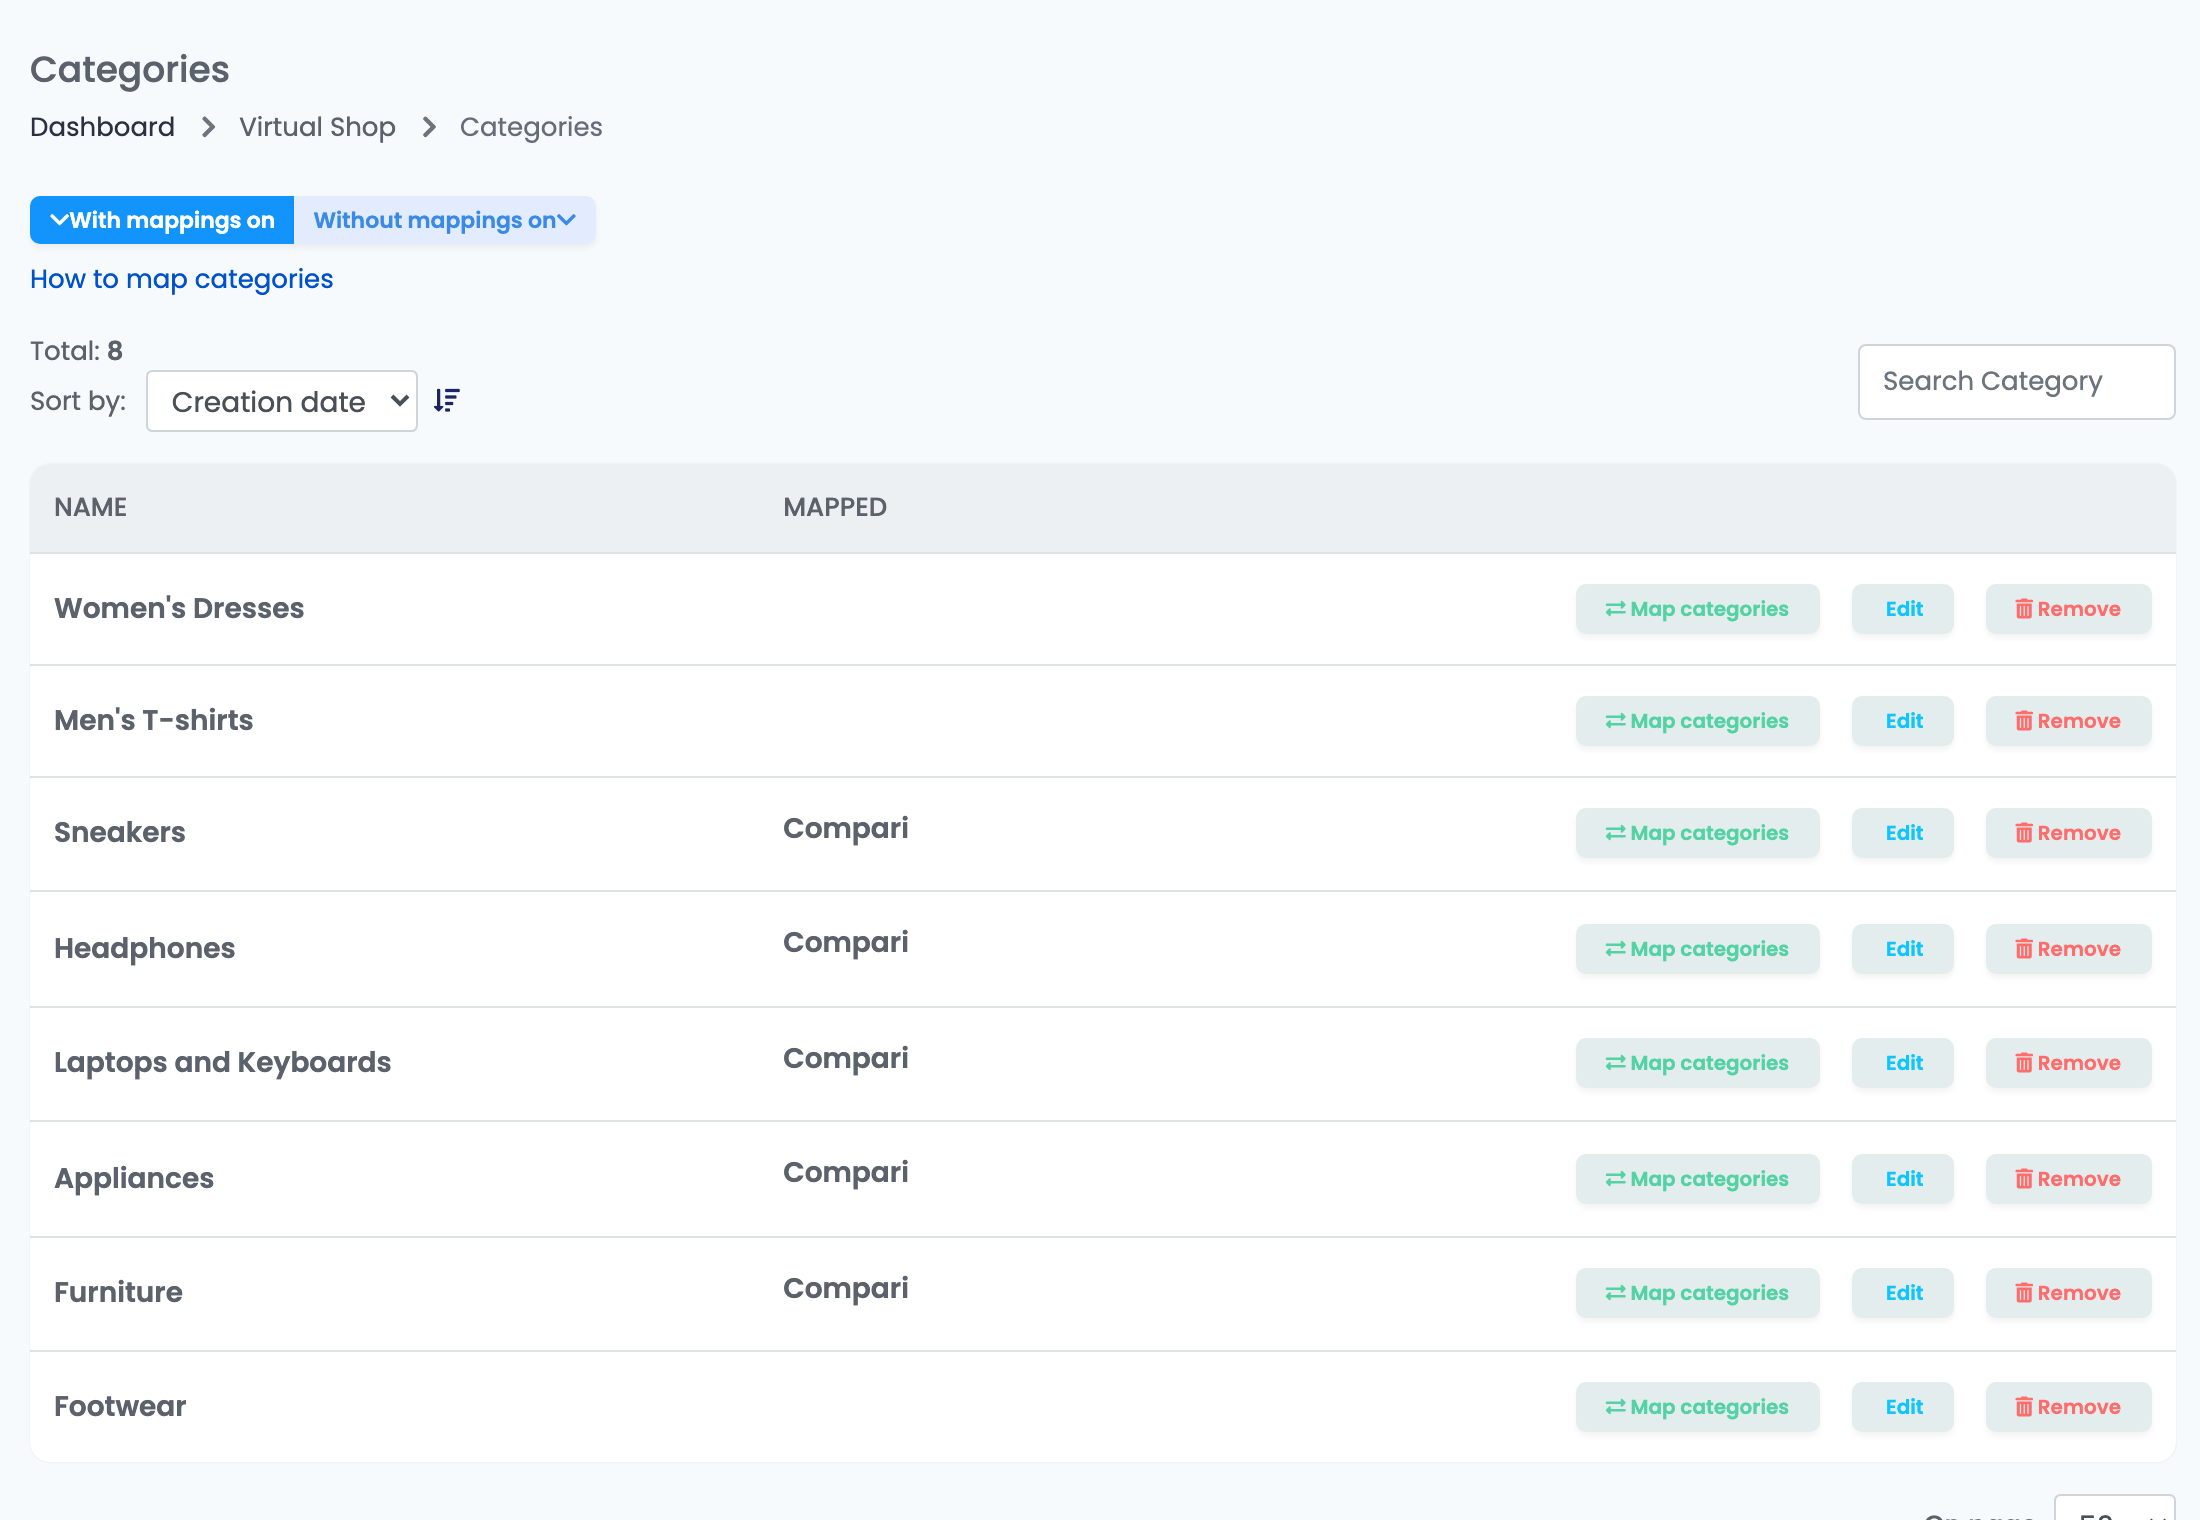Viewport: 2200px width, 1520px height.
Task: Expand the With mappings on dropdown
Action: tap(162, 220)
